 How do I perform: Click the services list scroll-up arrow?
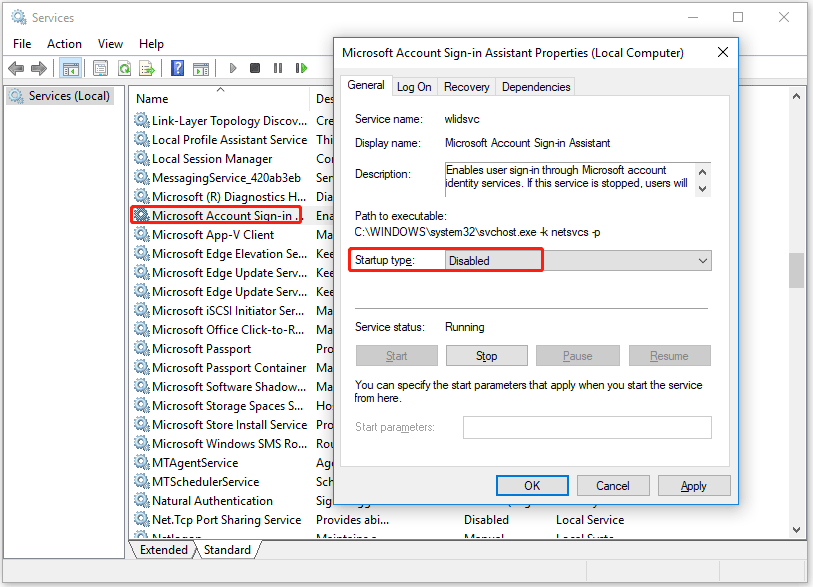[796, 96]
